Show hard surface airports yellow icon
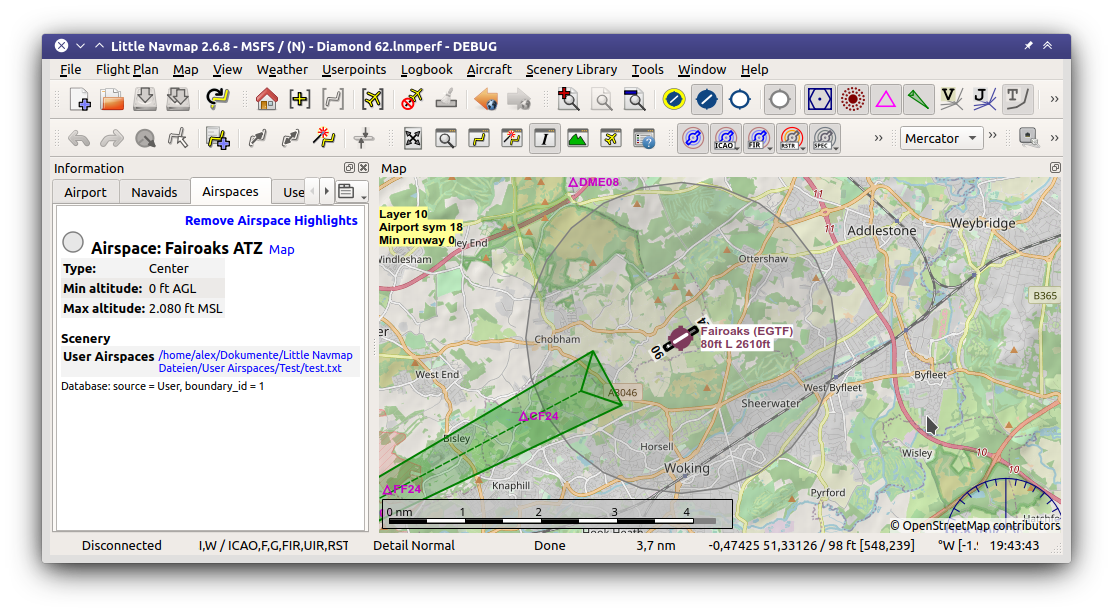The width and height of the screenshot is (1113, 613). click(674, 99)
